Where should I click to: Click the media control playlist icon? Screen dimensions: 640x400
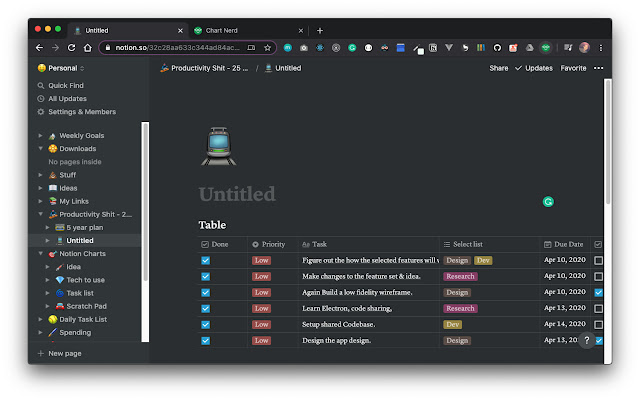click(568, 48)
